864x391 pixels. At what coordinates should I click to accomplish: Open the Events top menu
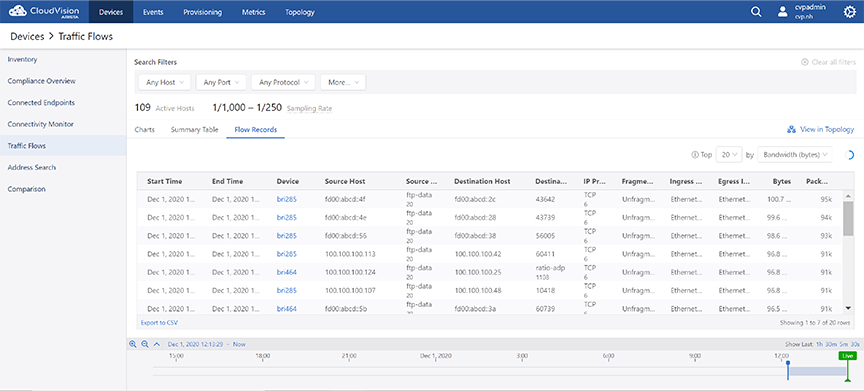(x=152, y=12)
